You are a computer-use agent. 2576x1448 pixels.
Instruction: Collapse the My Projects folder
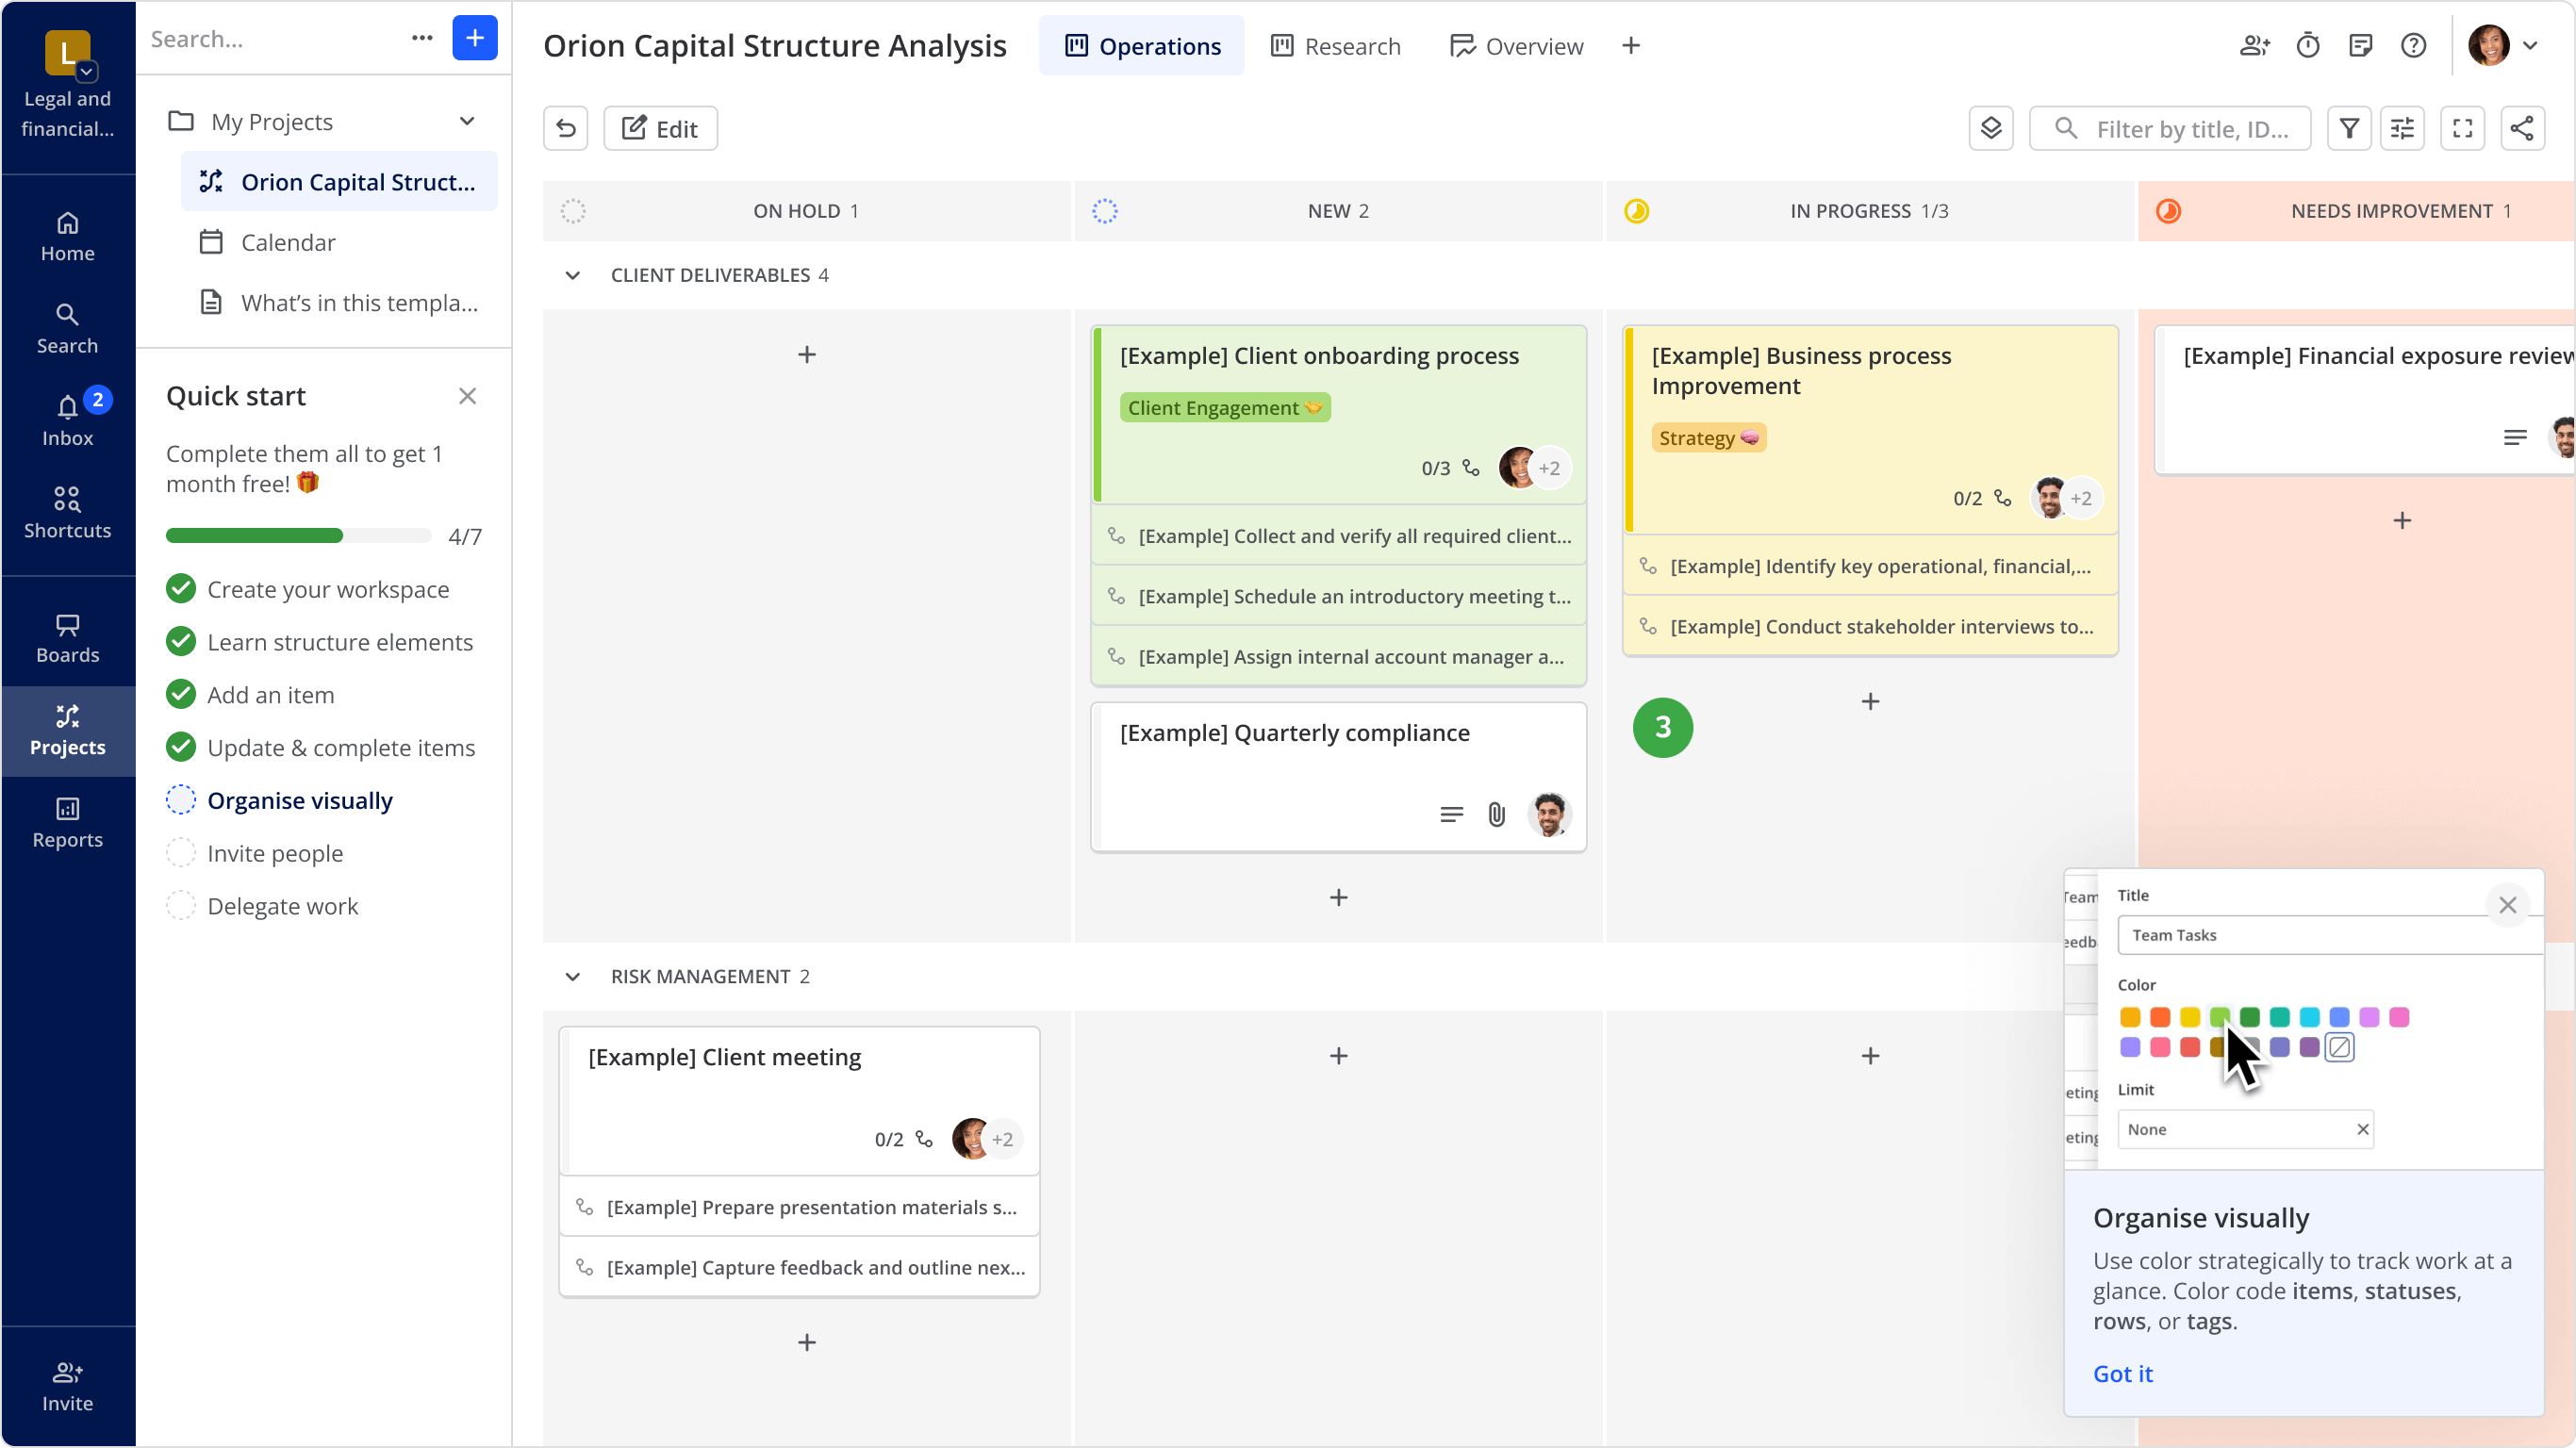(x=467, y=121)
